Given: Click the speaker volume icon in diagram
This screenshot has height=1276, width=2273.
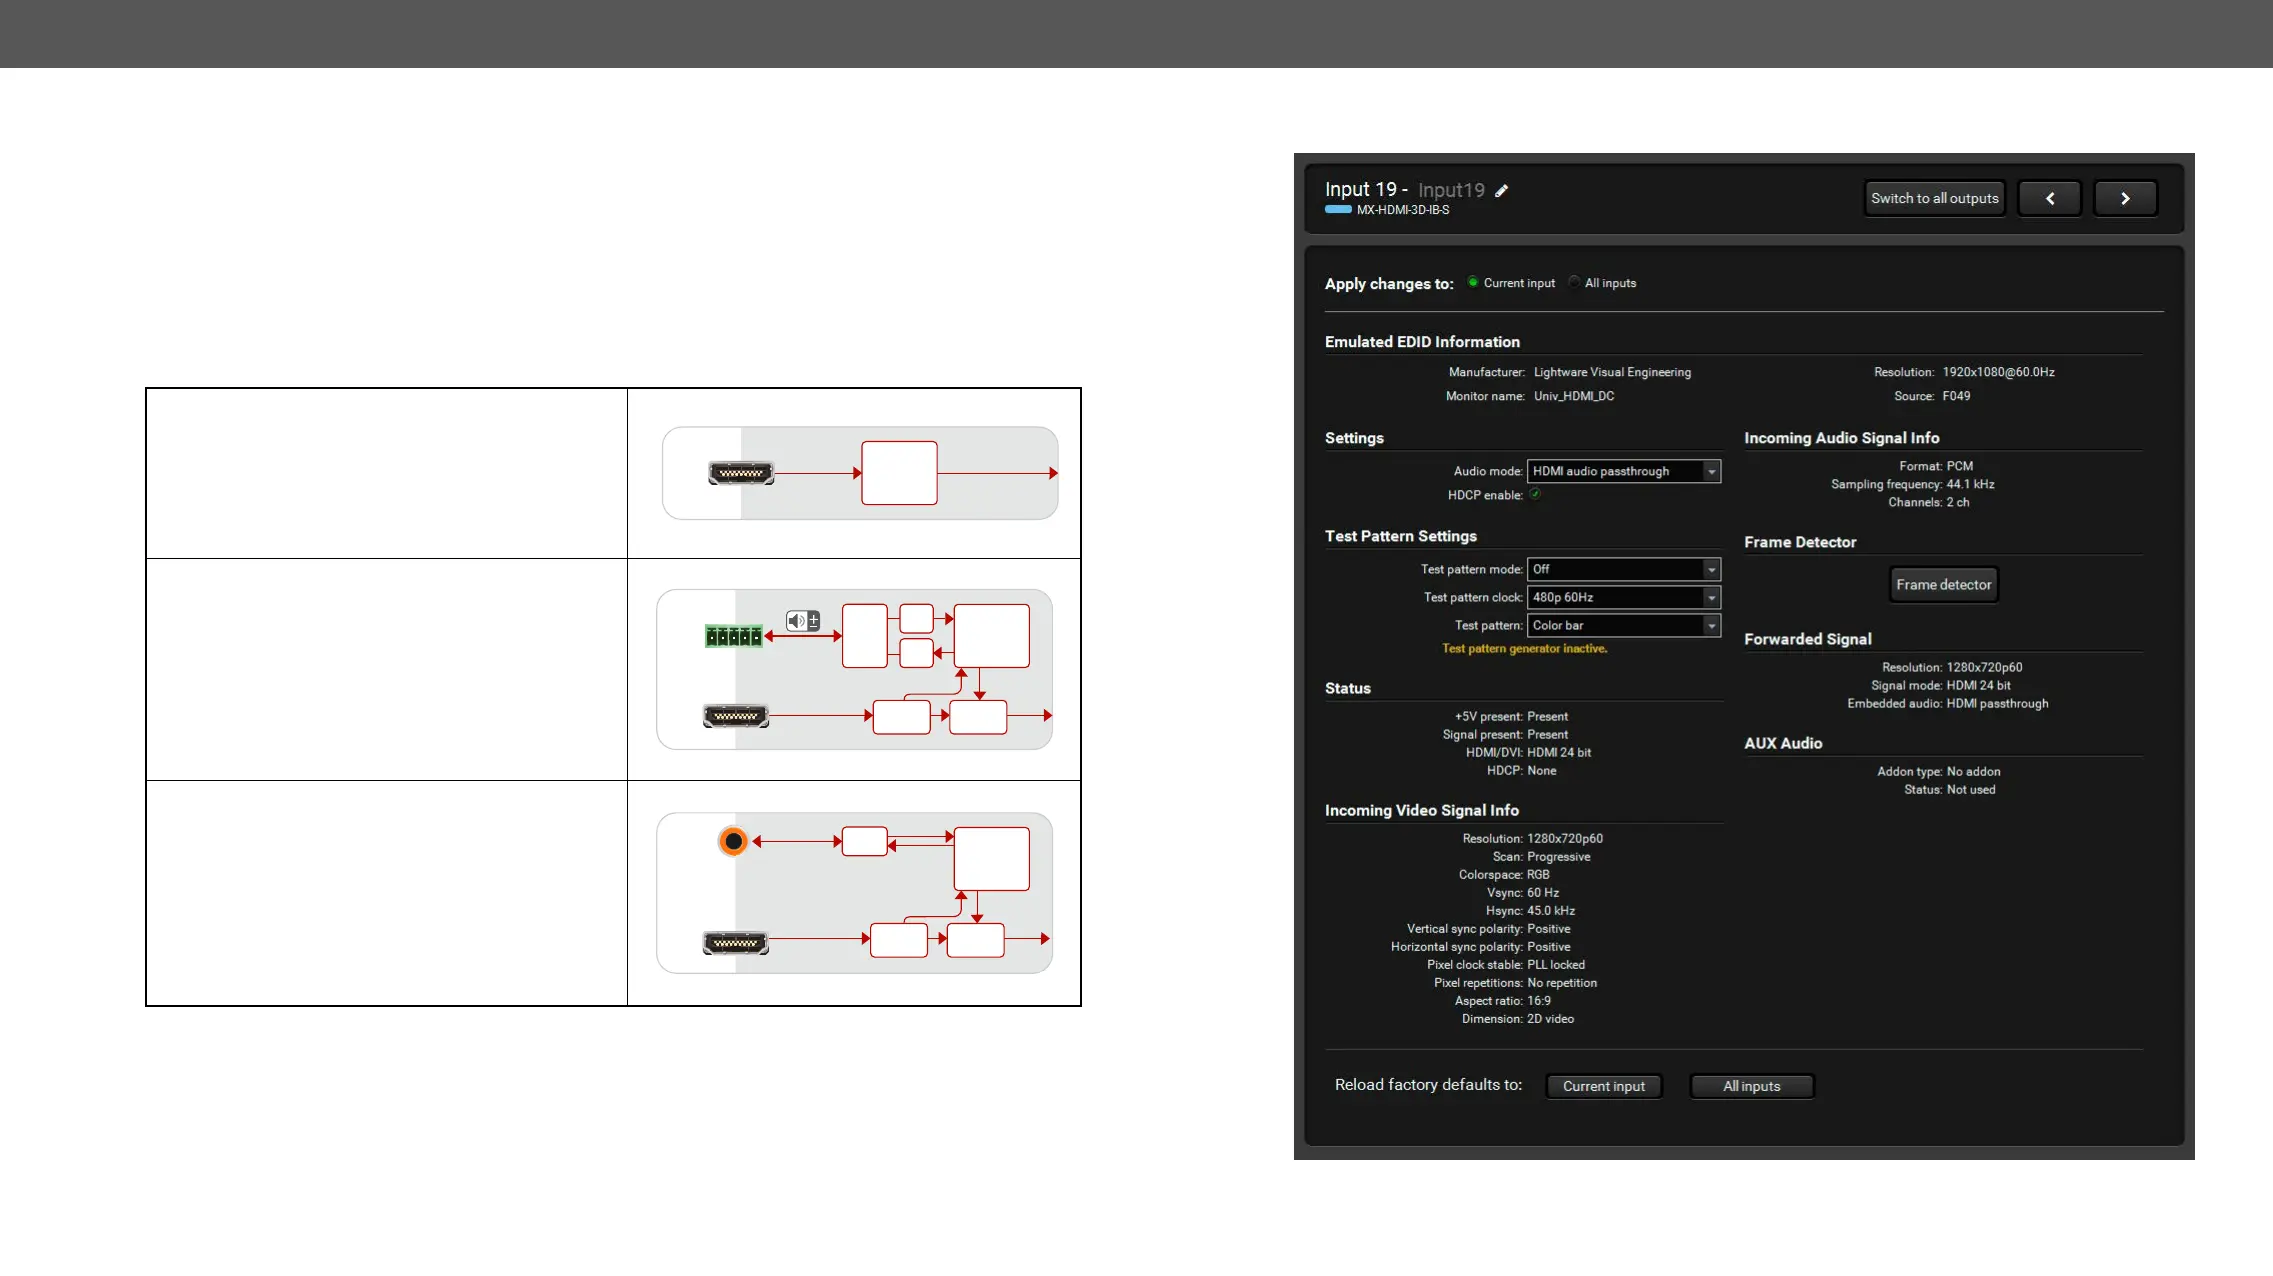Looking at the screenshot, I should [x=802, y=621].
